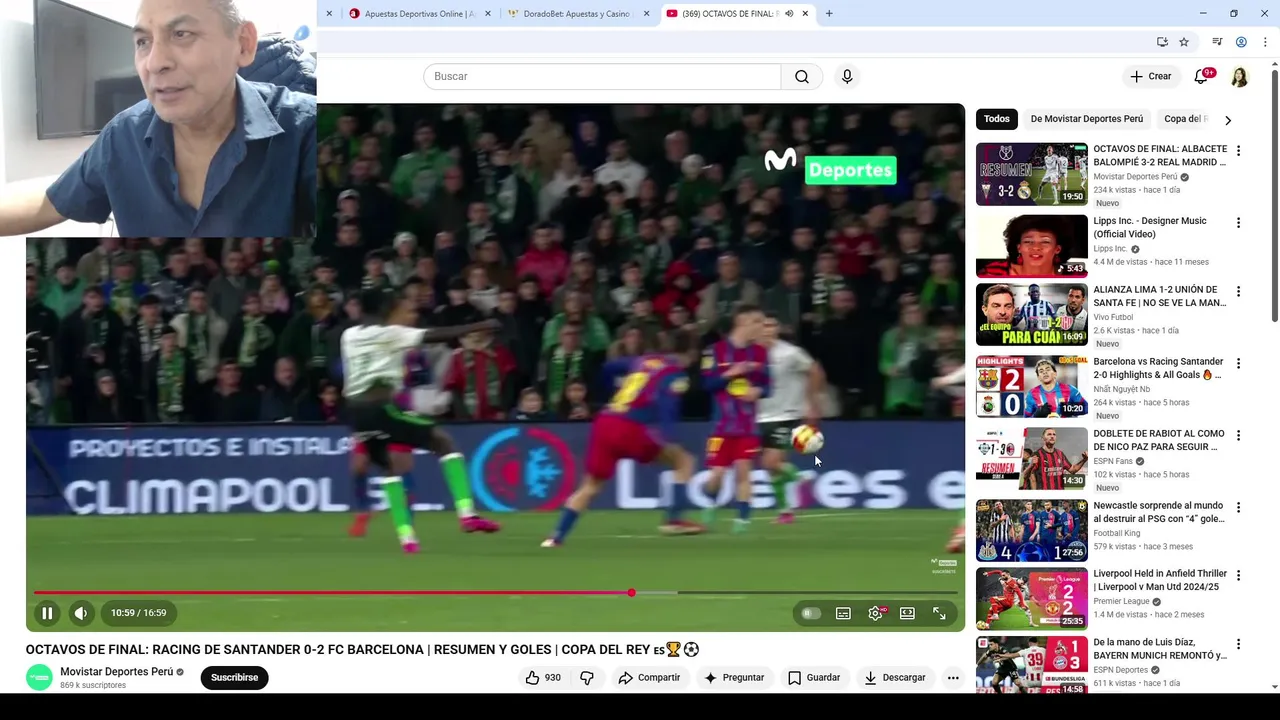
Task: Open the player settings gear
Action: 875,613
